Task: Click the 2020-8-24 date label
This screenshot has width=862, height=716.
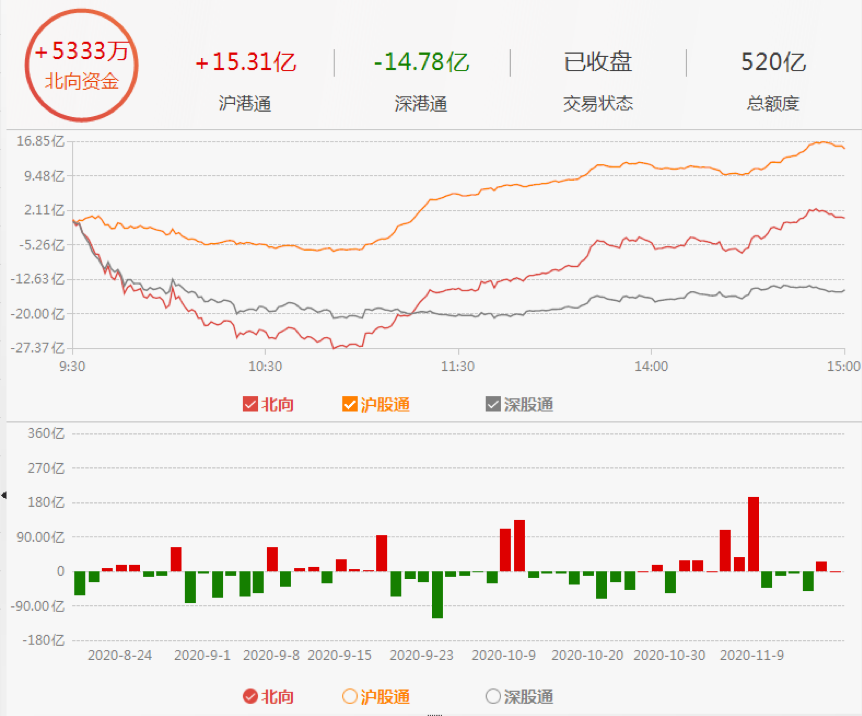Action: (120, 656)
